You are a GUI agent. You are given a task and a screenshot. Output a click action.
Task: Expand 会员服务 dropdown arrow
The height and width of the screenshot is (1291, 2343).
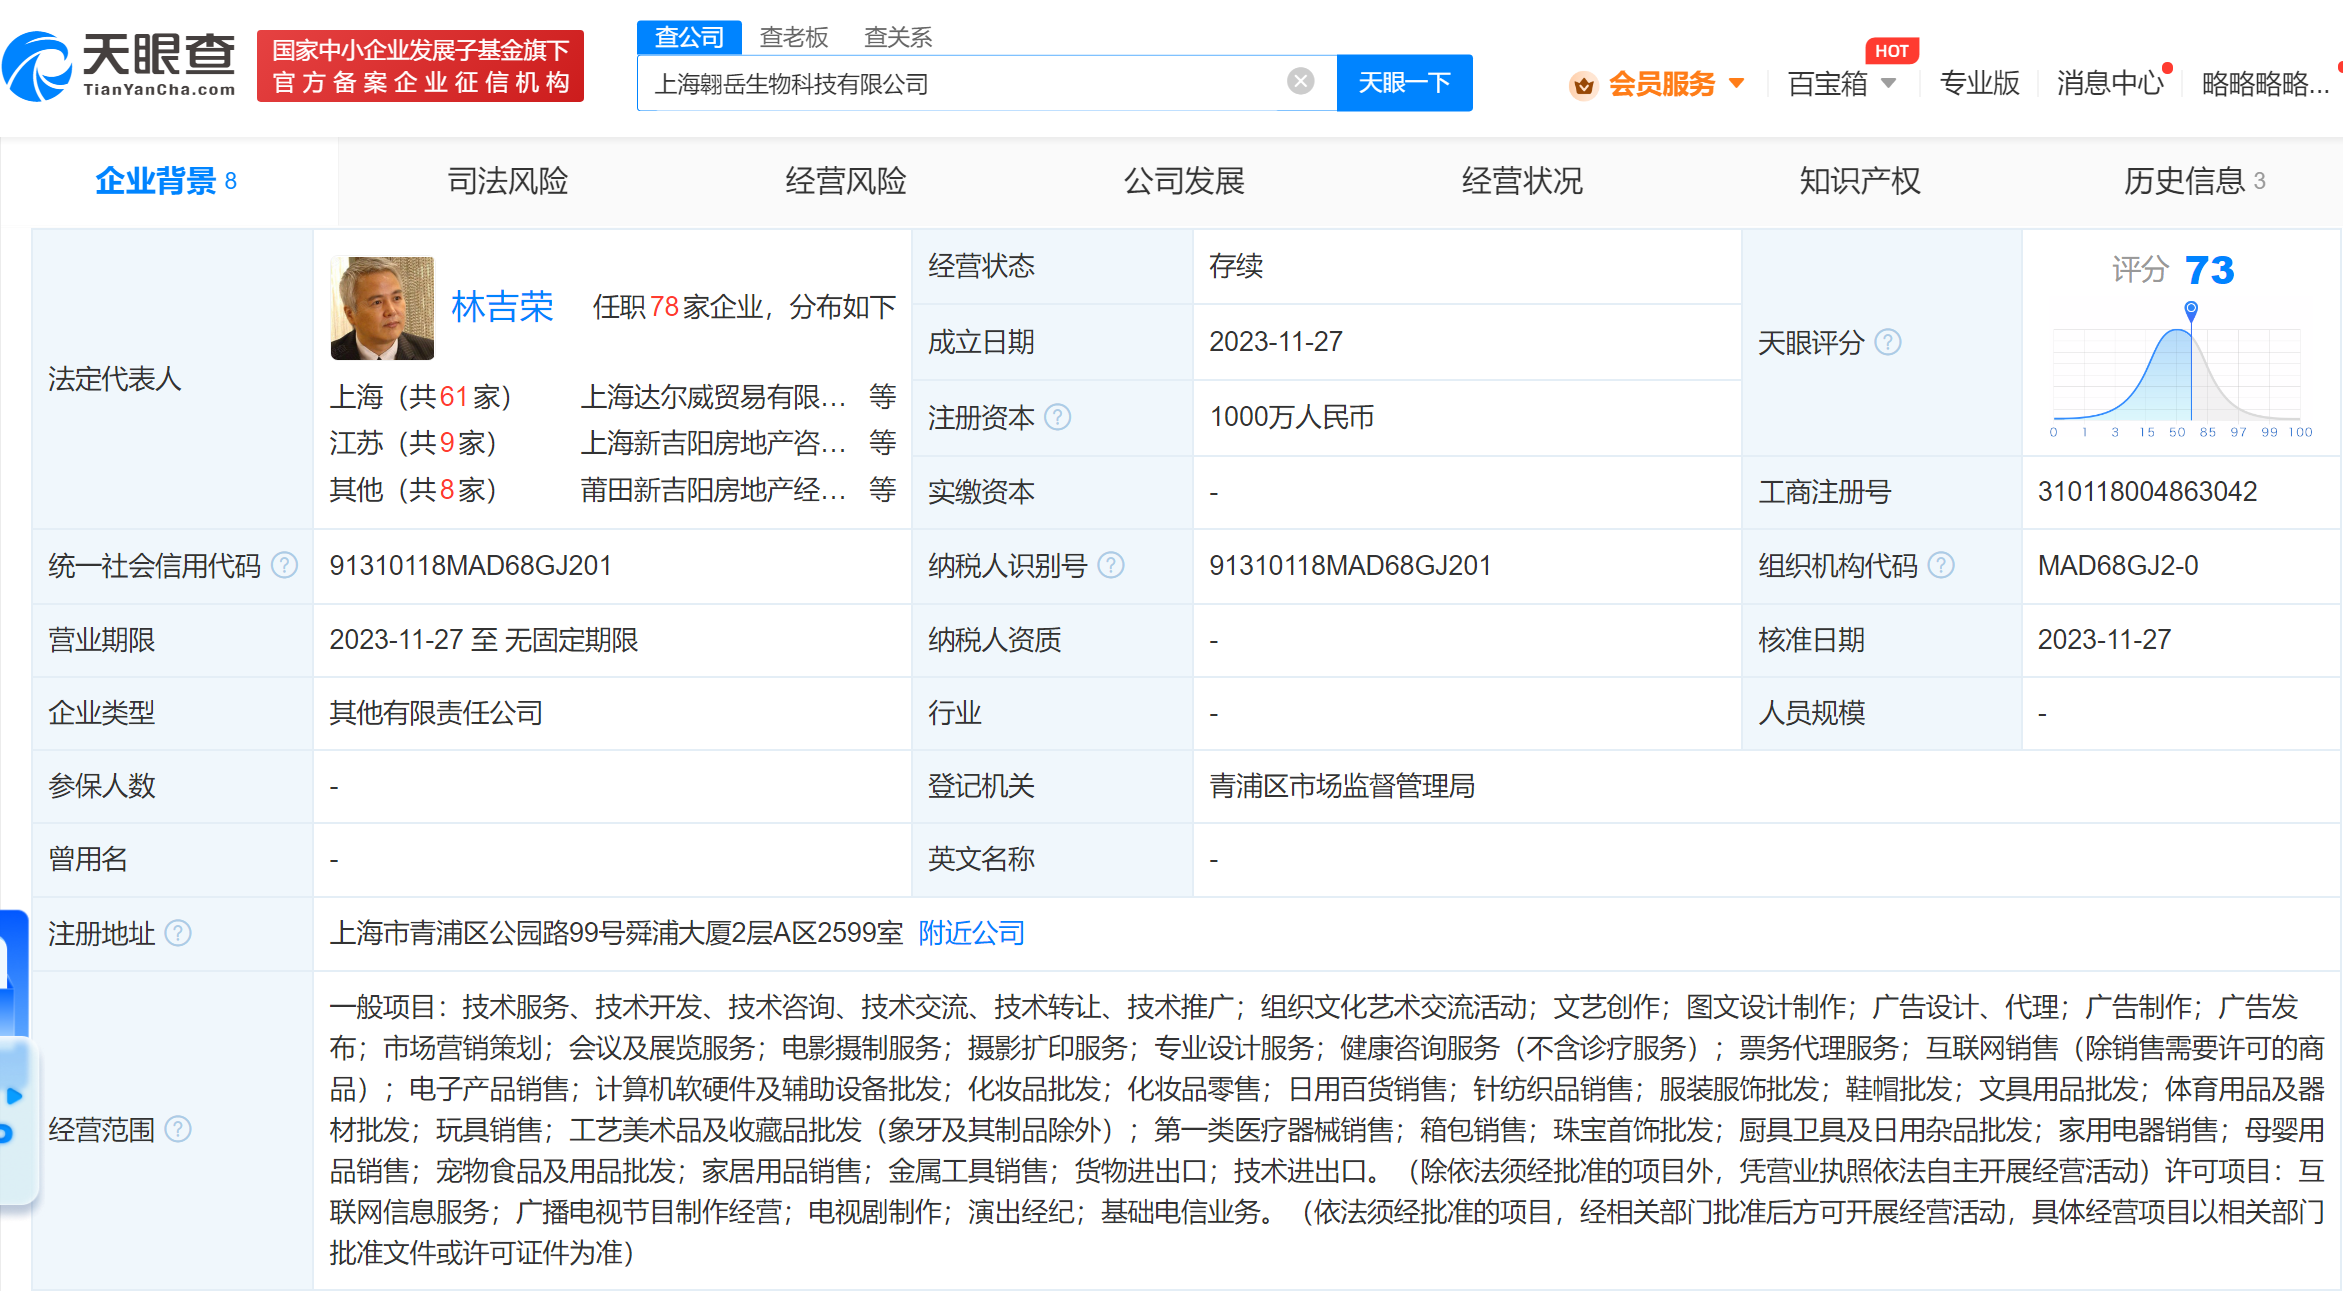tap(1737, 83)
